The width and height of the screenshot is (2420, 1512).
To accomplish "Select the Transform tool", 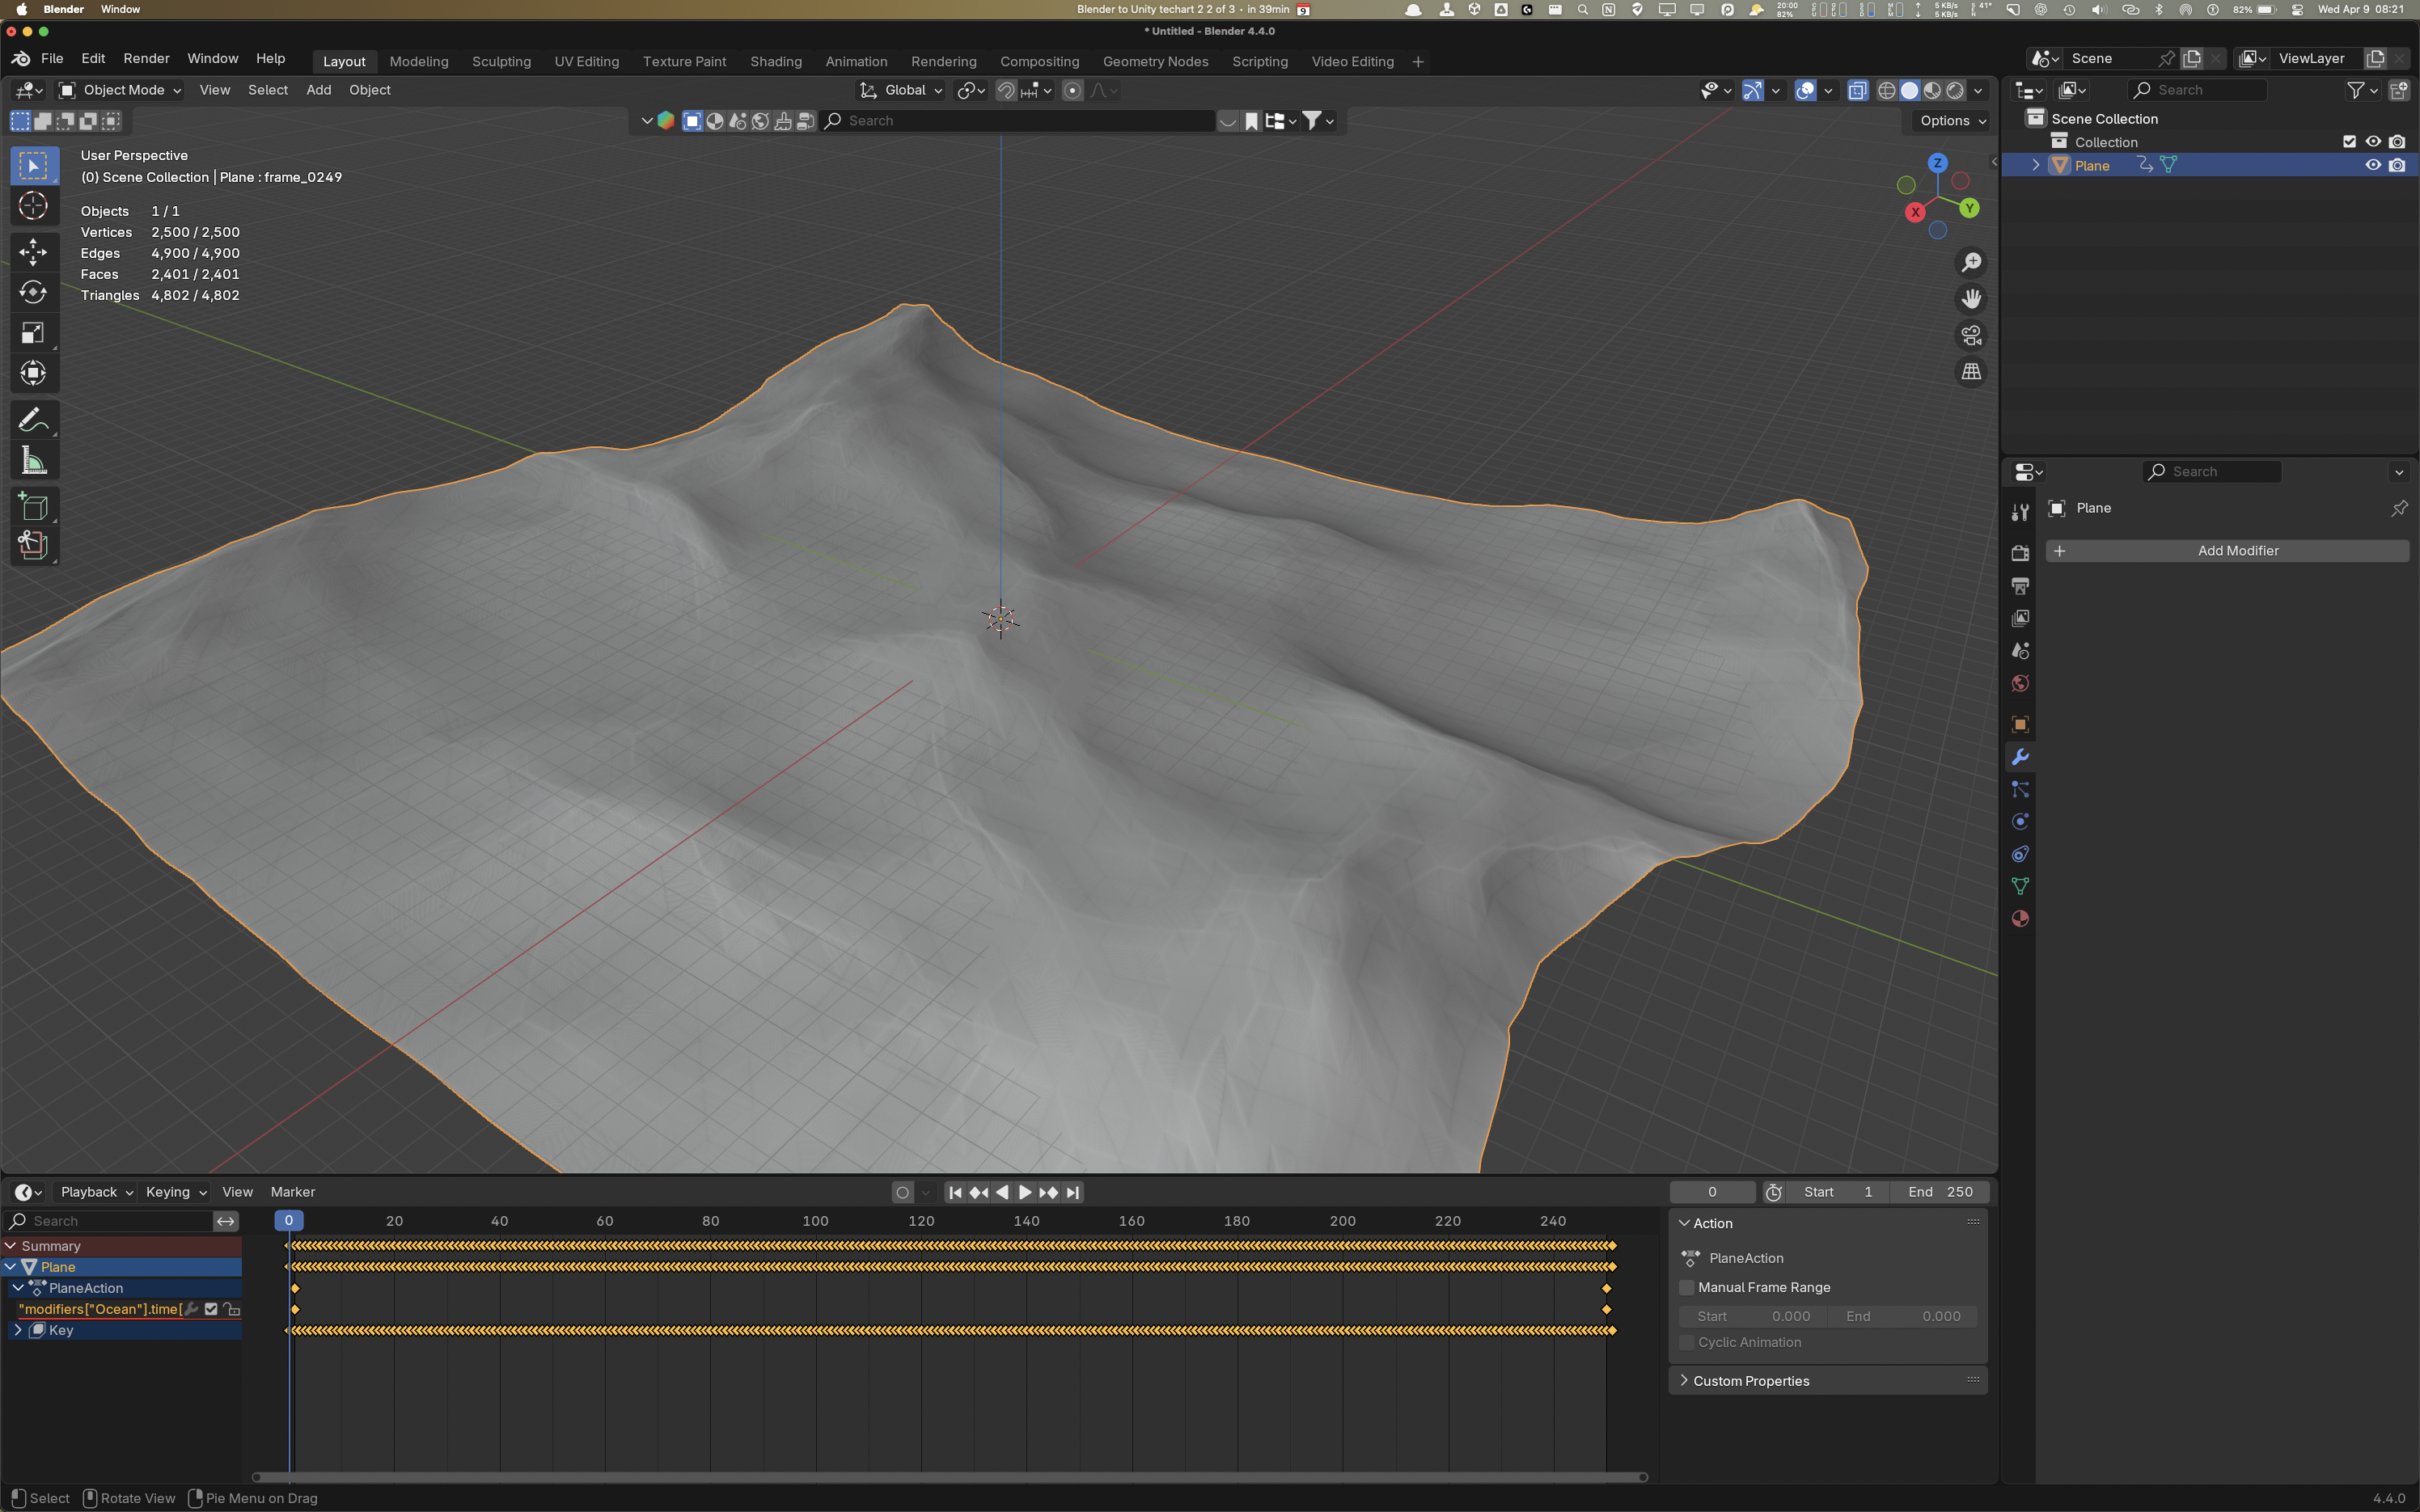I will [33, 373].
